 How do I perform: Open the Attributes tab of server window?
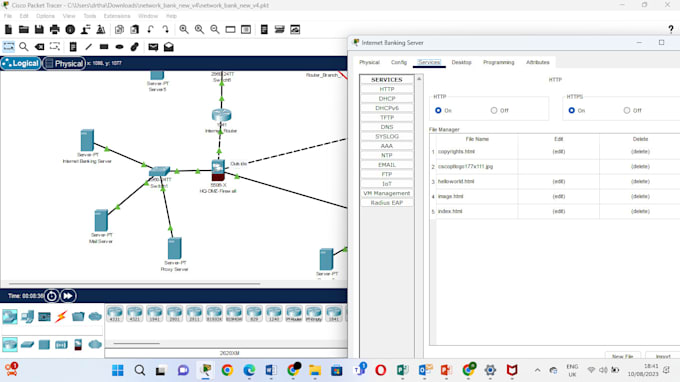point(538,62)
